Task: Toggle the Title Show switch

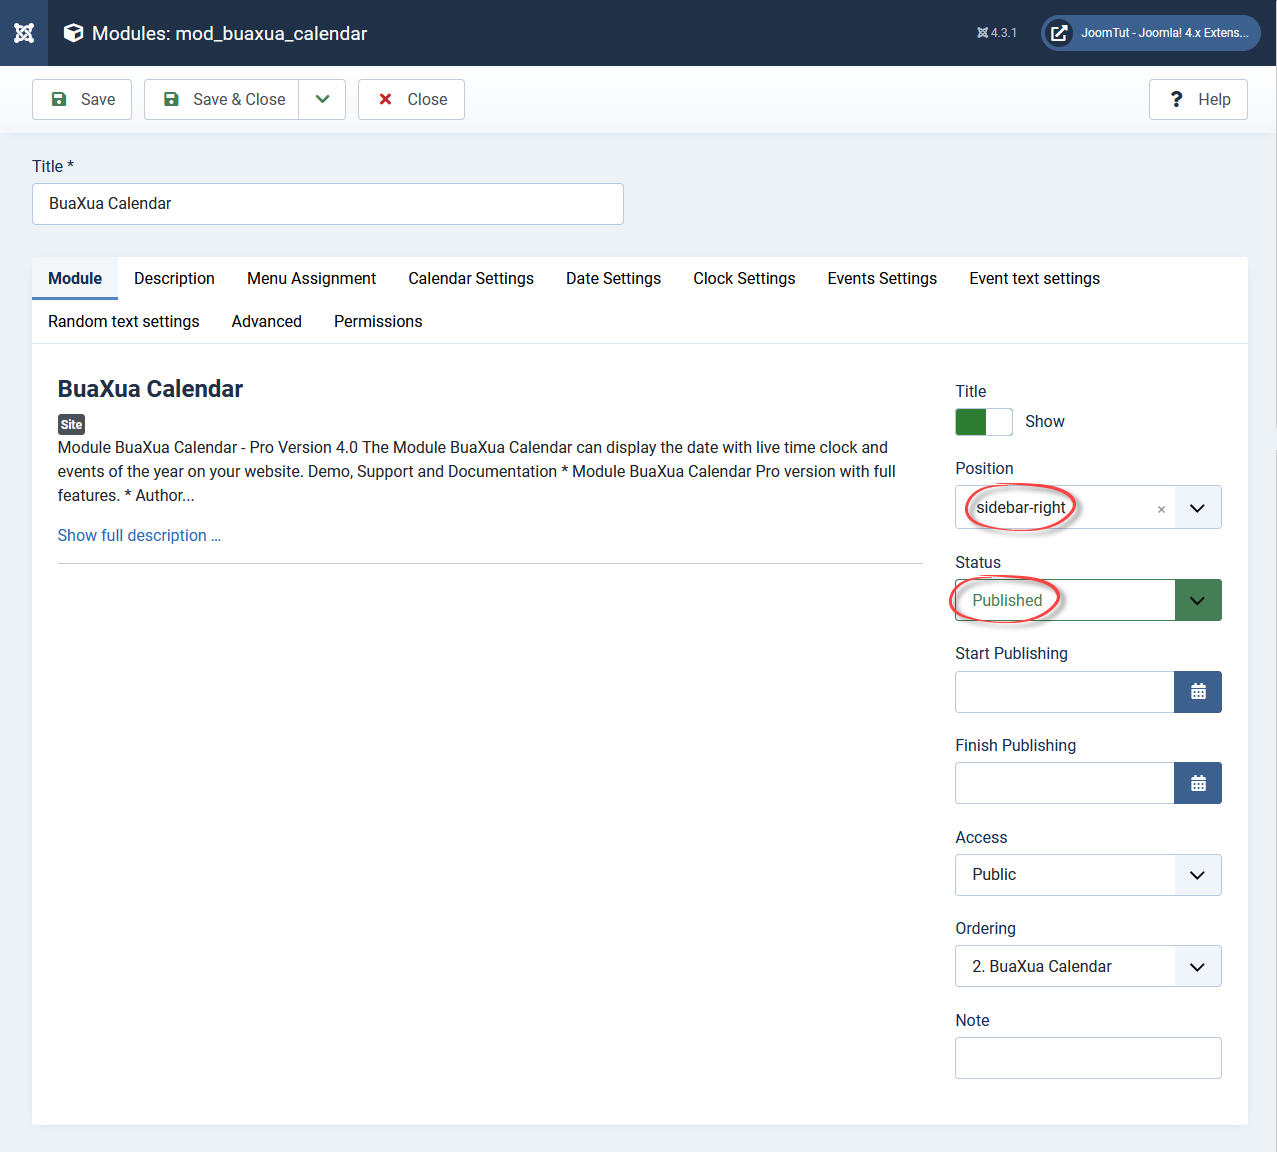Action: pos(984,422)
